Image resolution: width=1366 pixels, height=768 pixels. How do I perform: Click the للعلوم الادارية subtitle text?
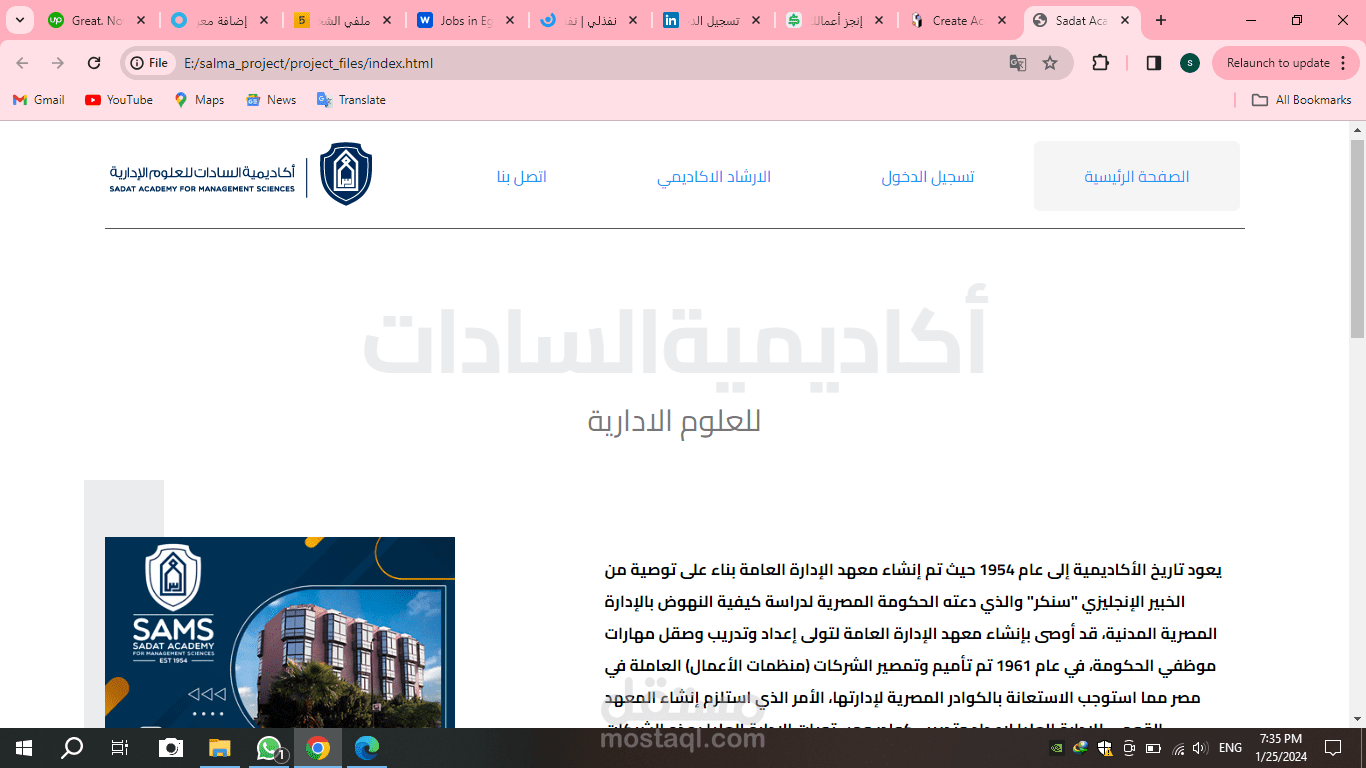674,421
